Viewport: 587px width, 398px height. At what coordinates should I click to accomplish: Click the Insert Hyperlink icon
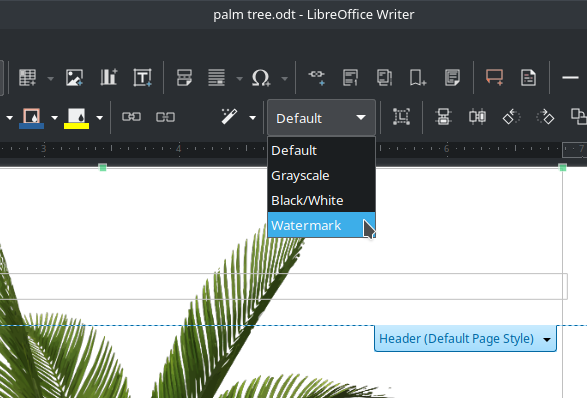point(316,78)
